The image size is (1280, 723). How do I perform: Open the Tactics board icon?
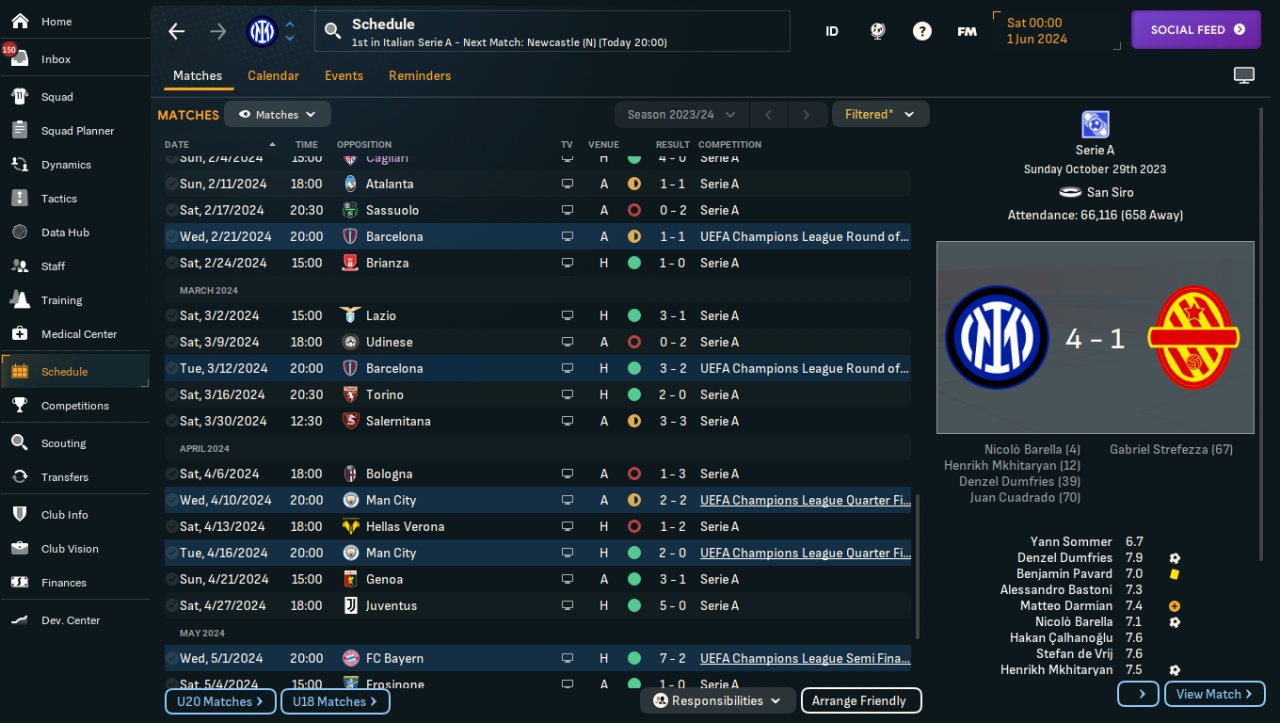point(19,198)
